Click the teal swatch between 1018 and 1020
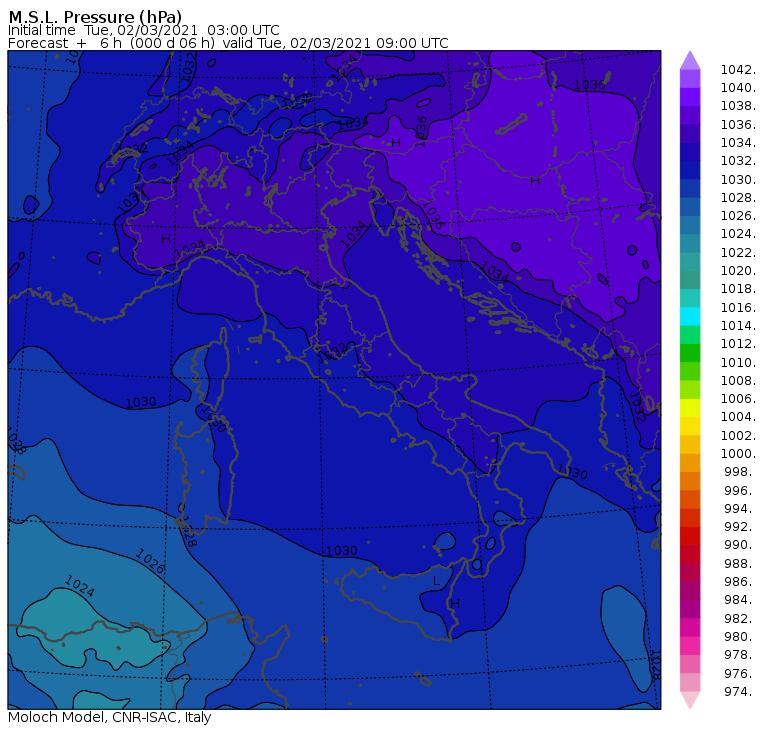The height and width of the screenshot is (731, 760). tap(690, 280)
